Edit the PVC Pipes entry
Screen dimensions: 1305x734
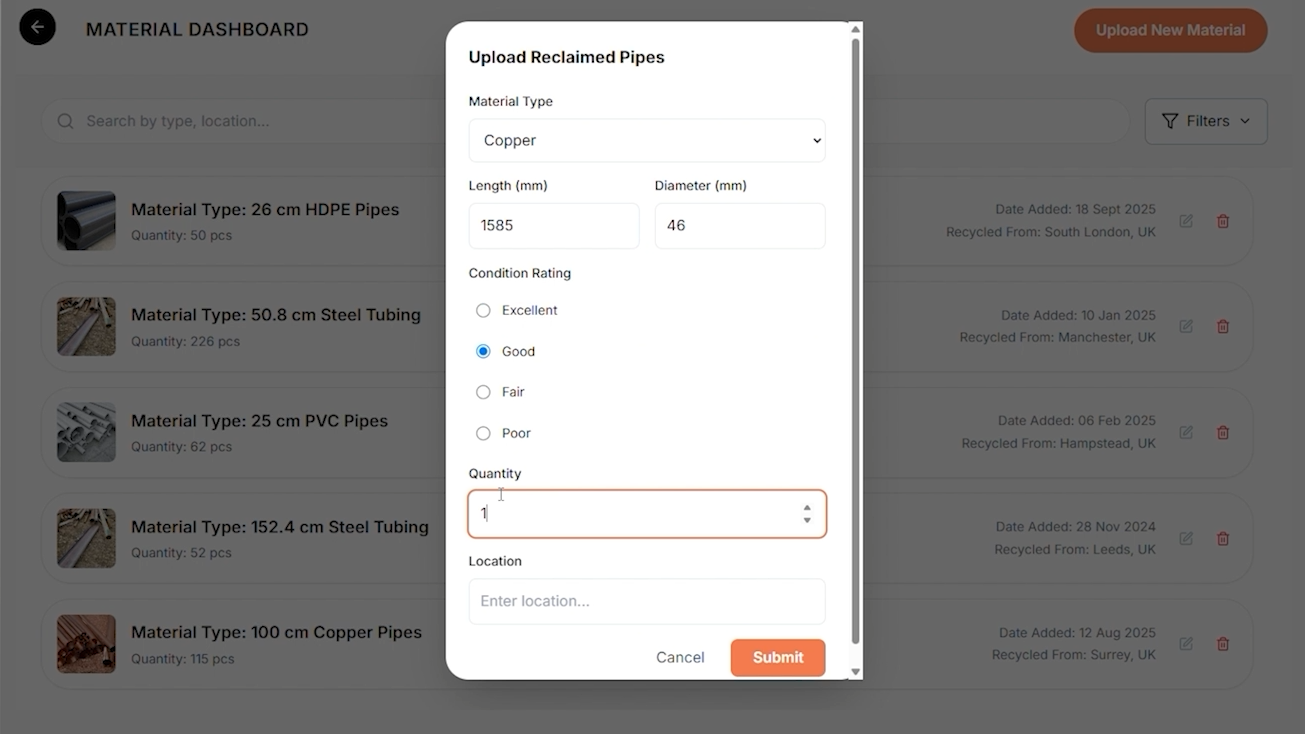1186,433
